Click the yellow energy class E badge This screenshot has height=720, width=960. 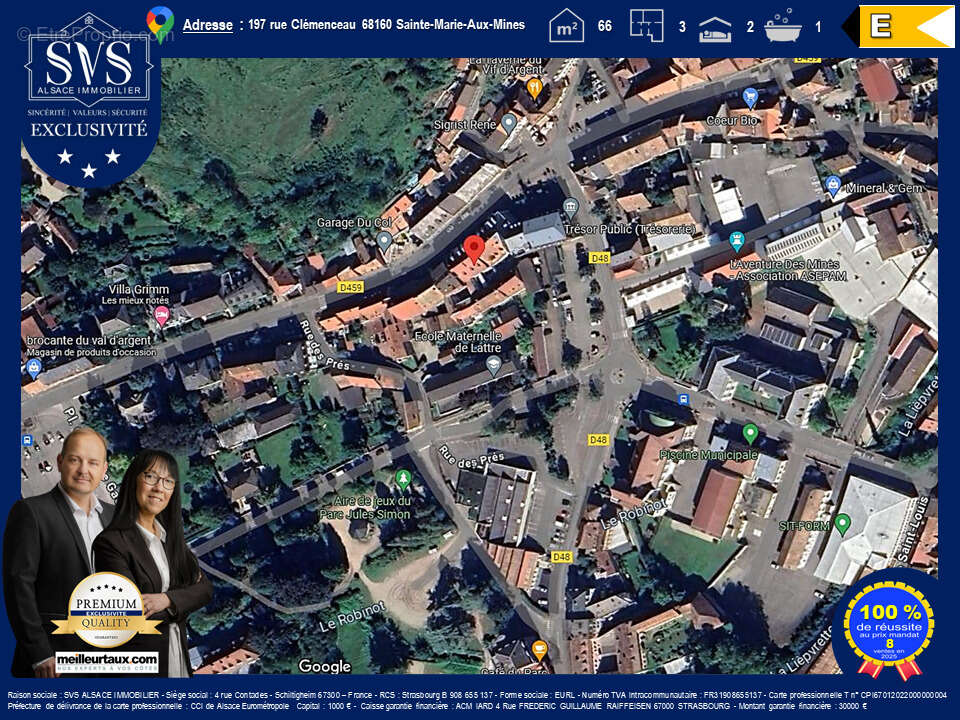coord(907,26)
